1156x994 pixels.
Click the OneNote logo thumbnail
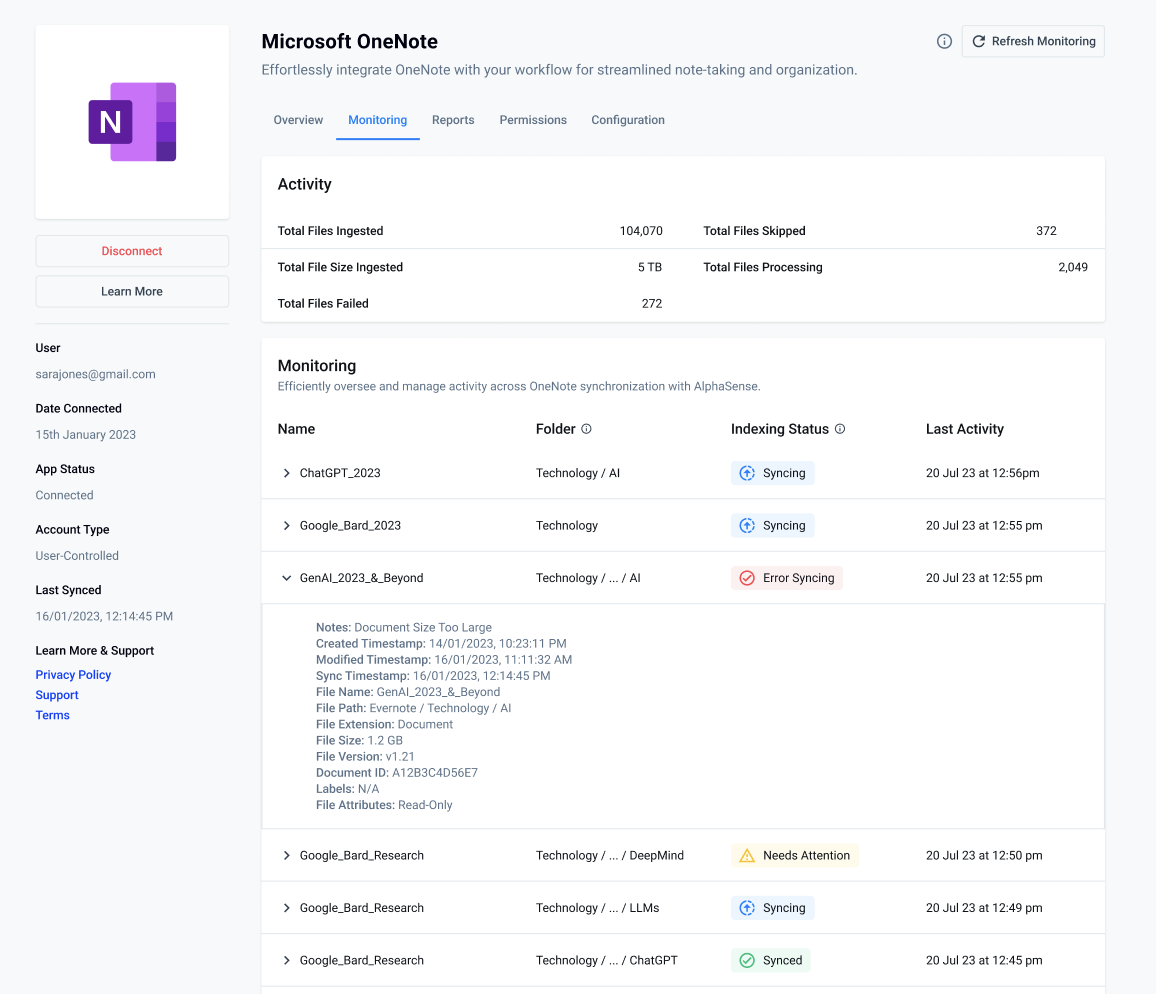pyautogui.click(x=132, y=122)
